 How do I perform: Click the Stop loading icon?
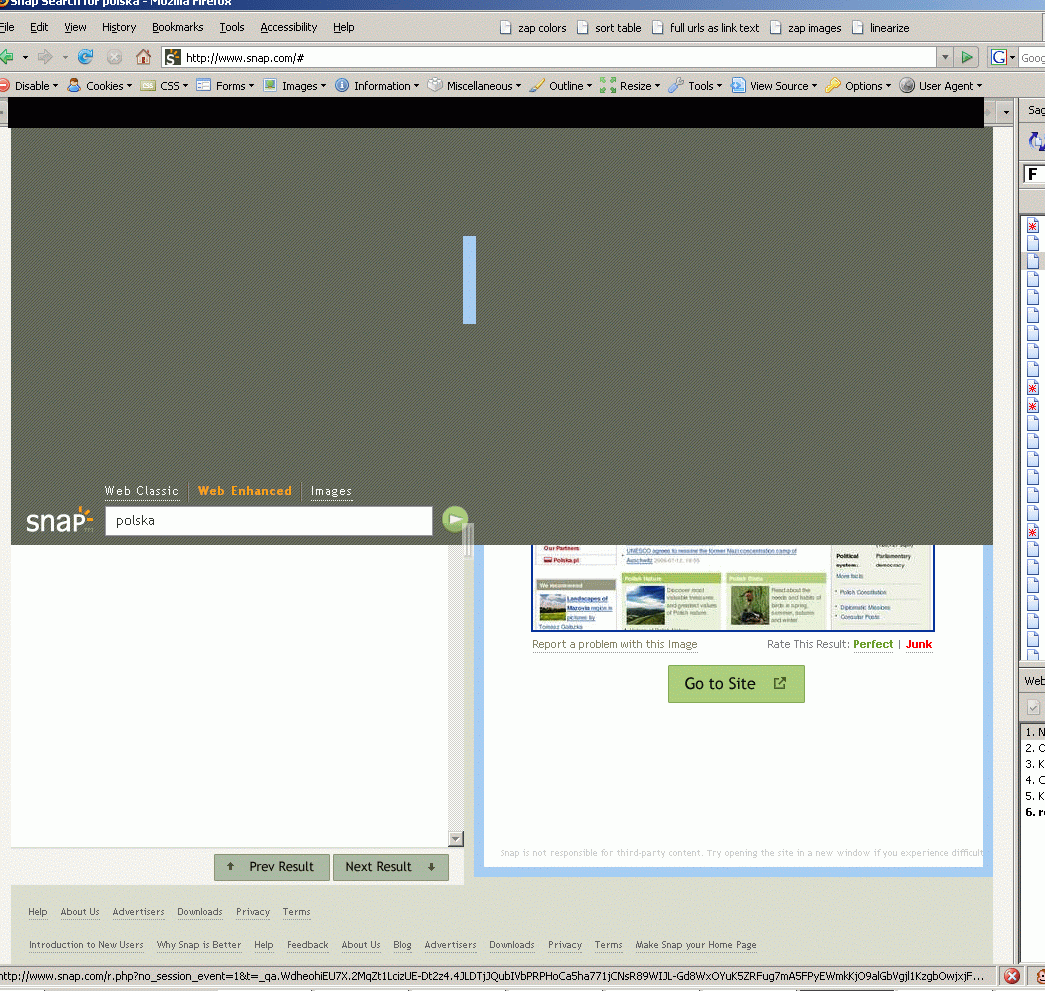[115, 57]
